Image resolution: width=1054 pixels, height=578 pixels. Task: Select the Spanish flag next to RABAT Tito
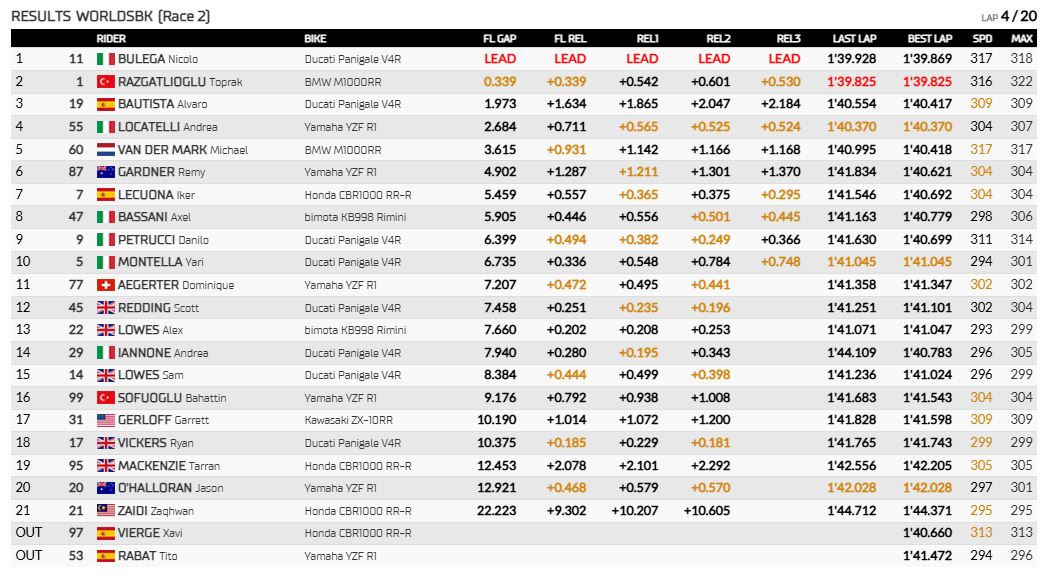click(106, 556)
